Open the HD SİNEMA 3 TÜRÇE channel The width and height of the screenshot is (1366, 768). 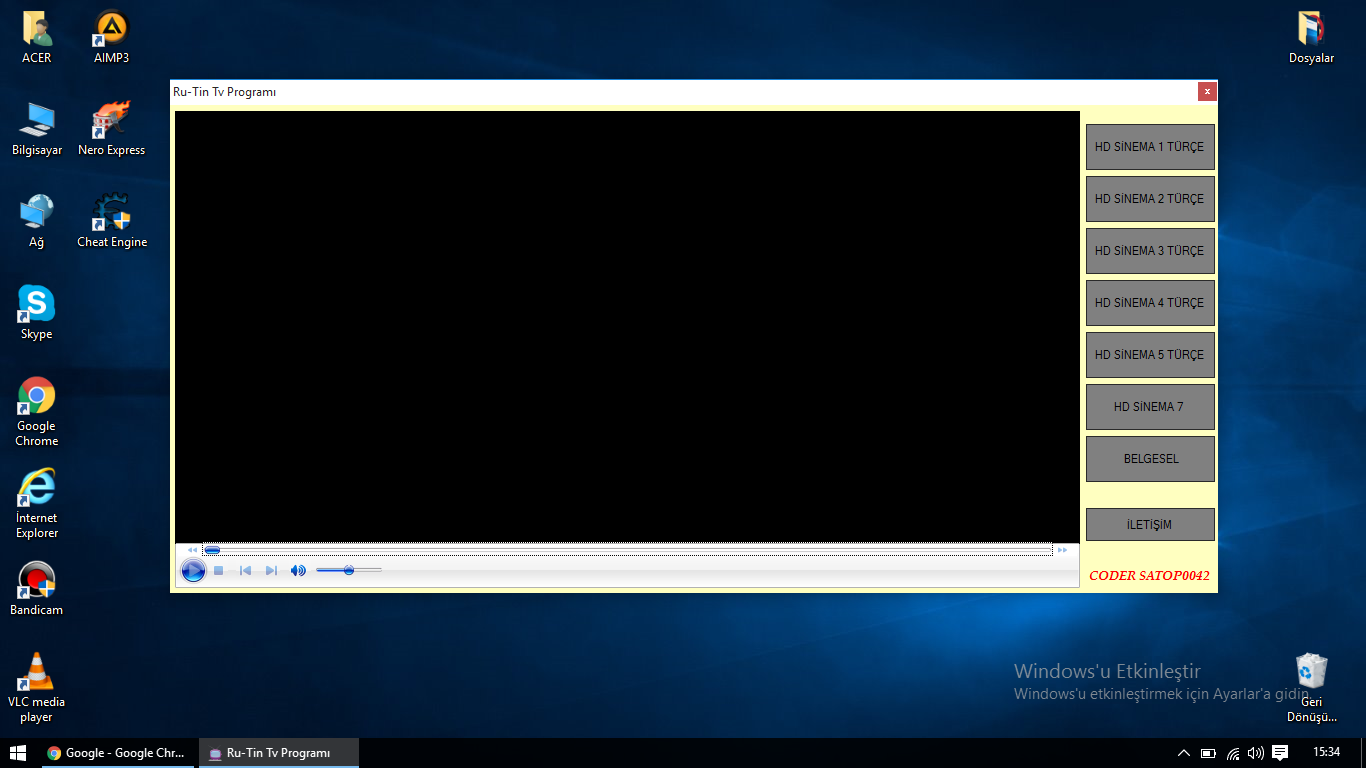1150,251
